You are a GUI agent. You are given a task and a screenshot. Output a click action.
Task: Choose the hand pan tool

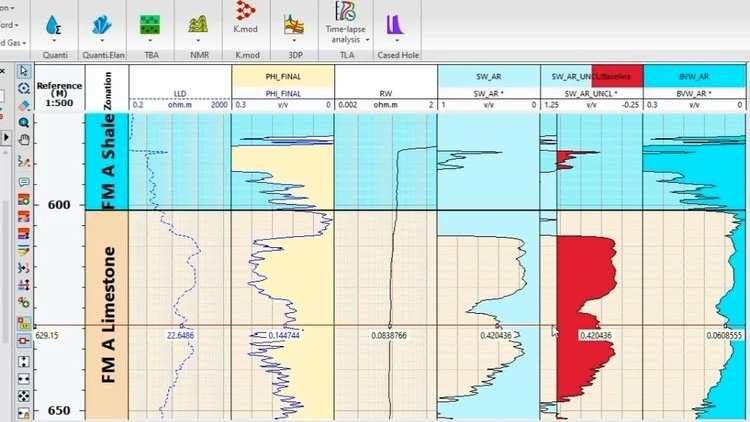(23, 138)
